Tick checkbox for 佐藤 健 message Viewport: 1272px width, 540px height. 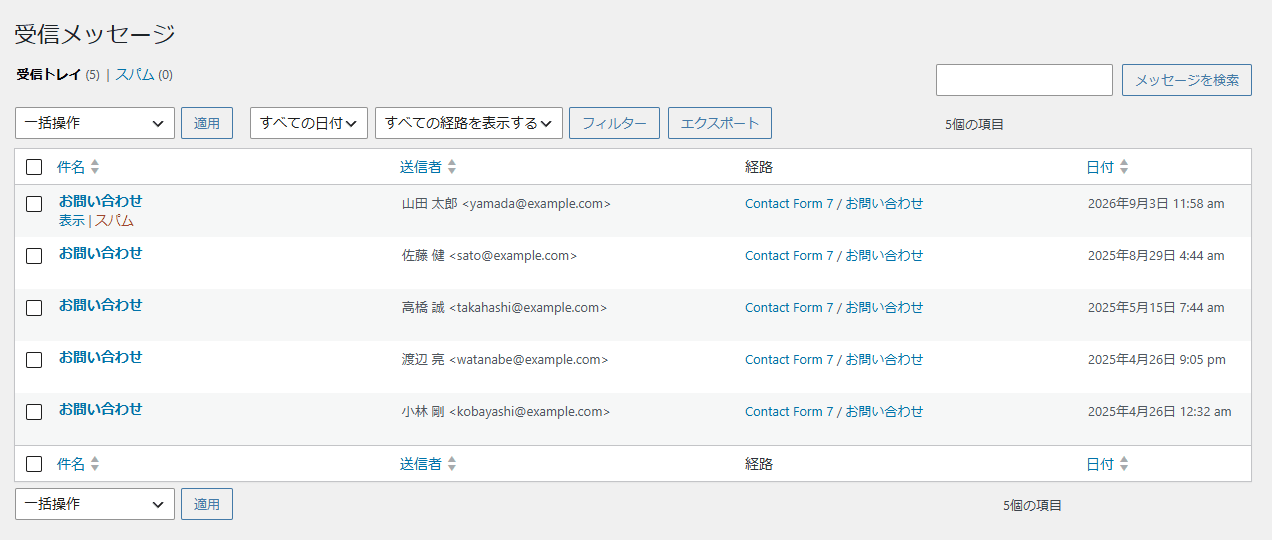(34, 256)
